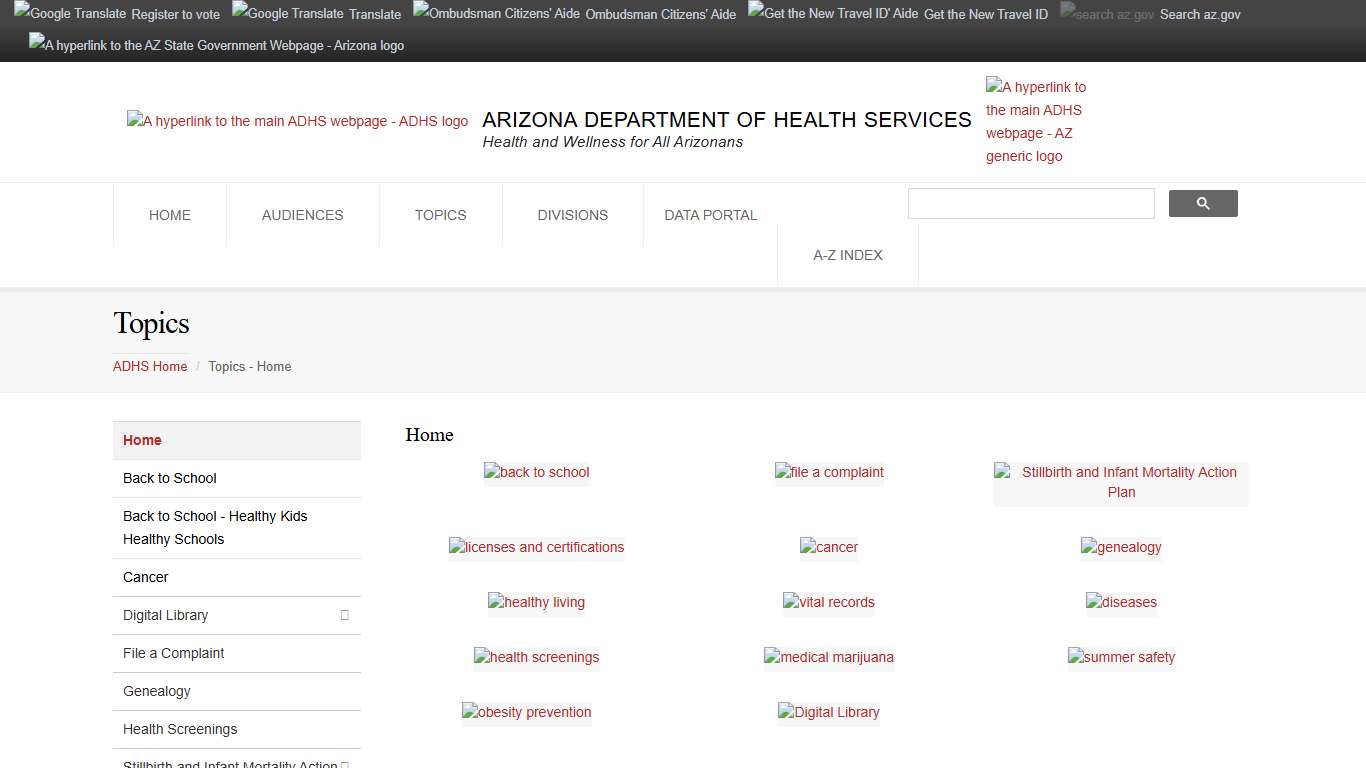Go to the A-Z Index page

[847, 255]
